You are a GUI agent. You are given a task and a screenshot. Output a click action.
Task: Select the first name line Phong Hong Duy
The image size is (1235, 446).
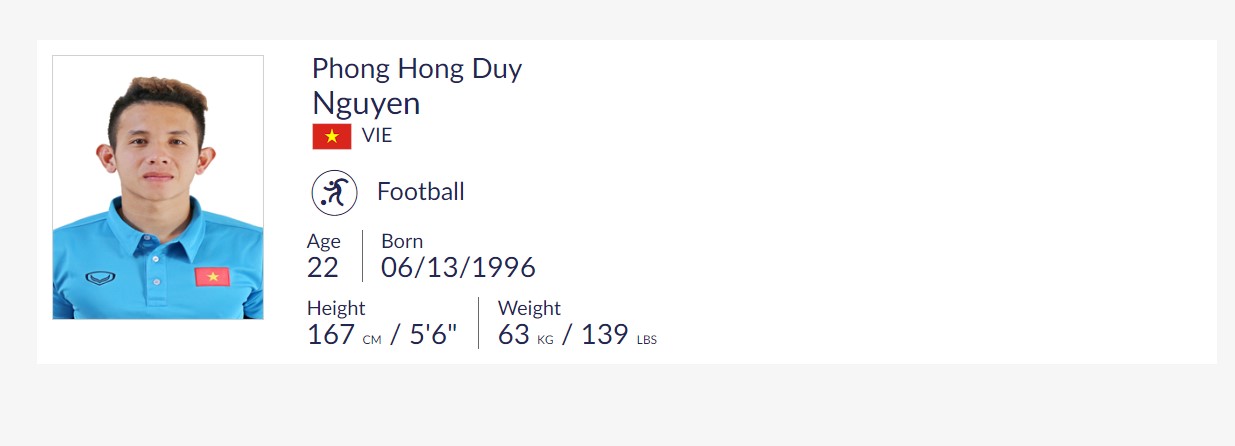point(416,69)
